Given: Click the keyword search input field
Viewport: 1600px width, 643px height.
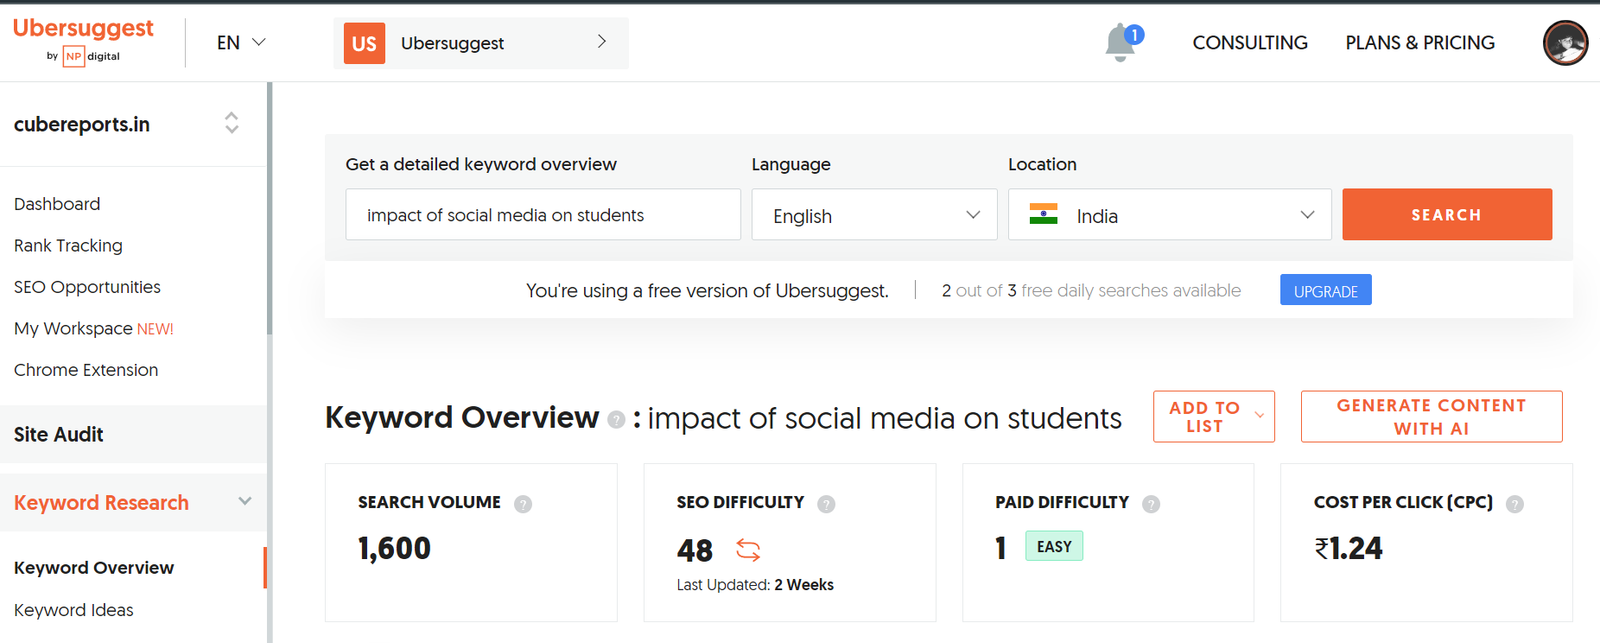Looking at the screenshot, I should 543,214.
